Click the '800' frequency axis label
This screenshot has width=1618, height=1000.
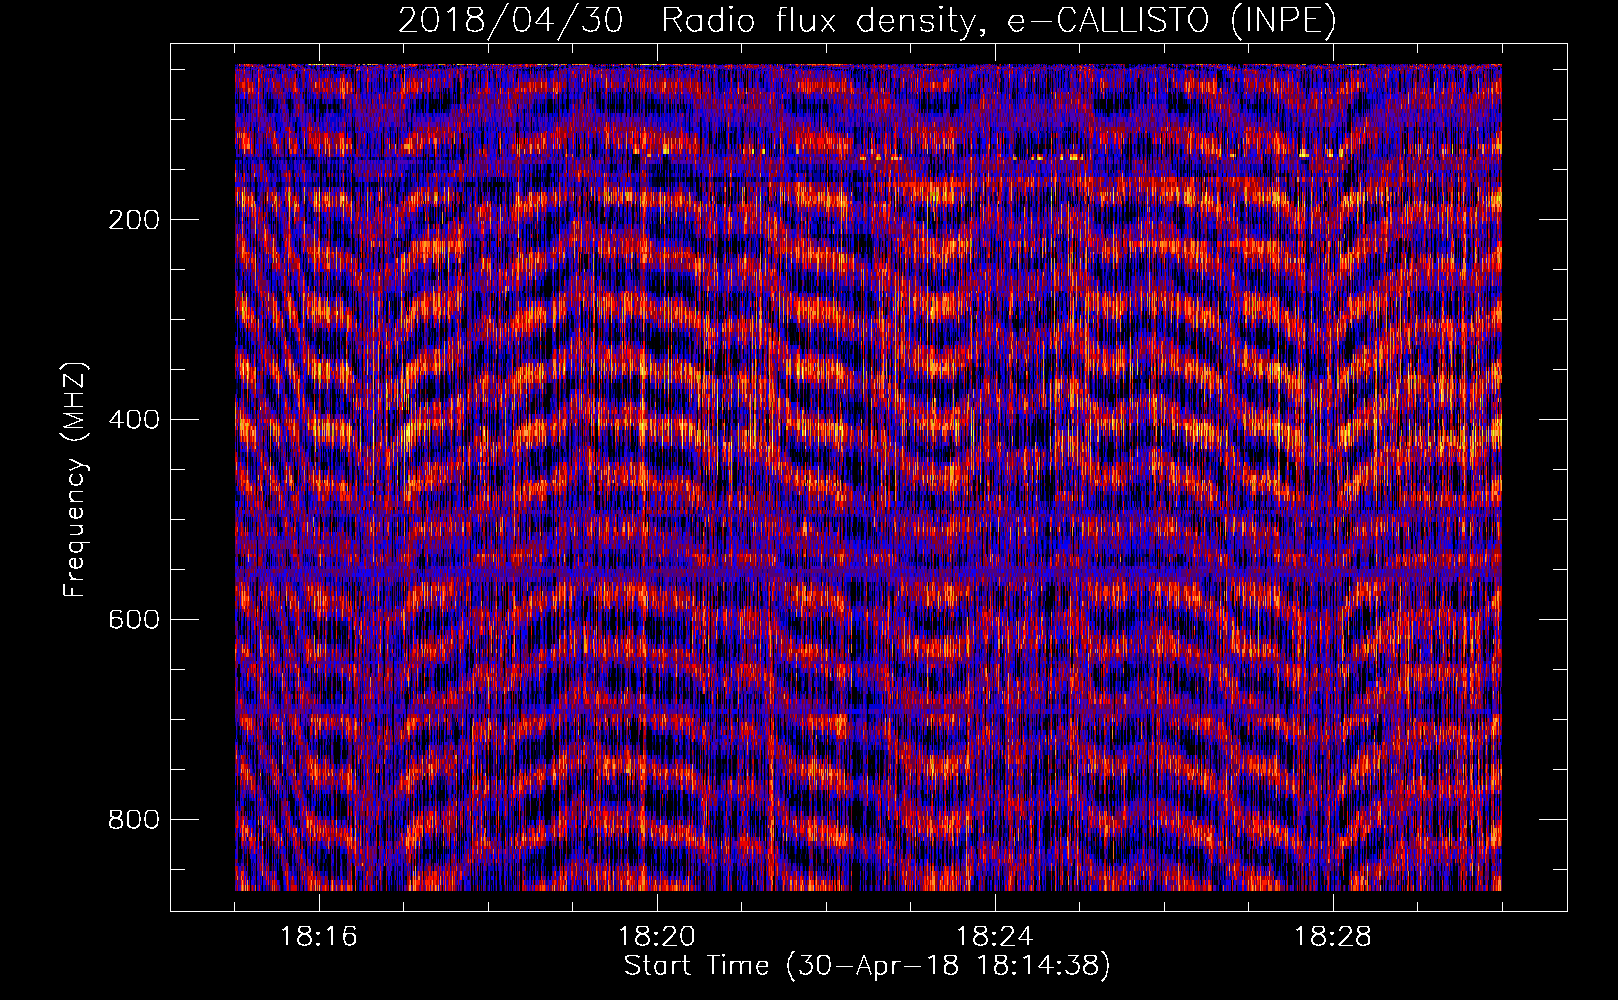tap(134, 820)
